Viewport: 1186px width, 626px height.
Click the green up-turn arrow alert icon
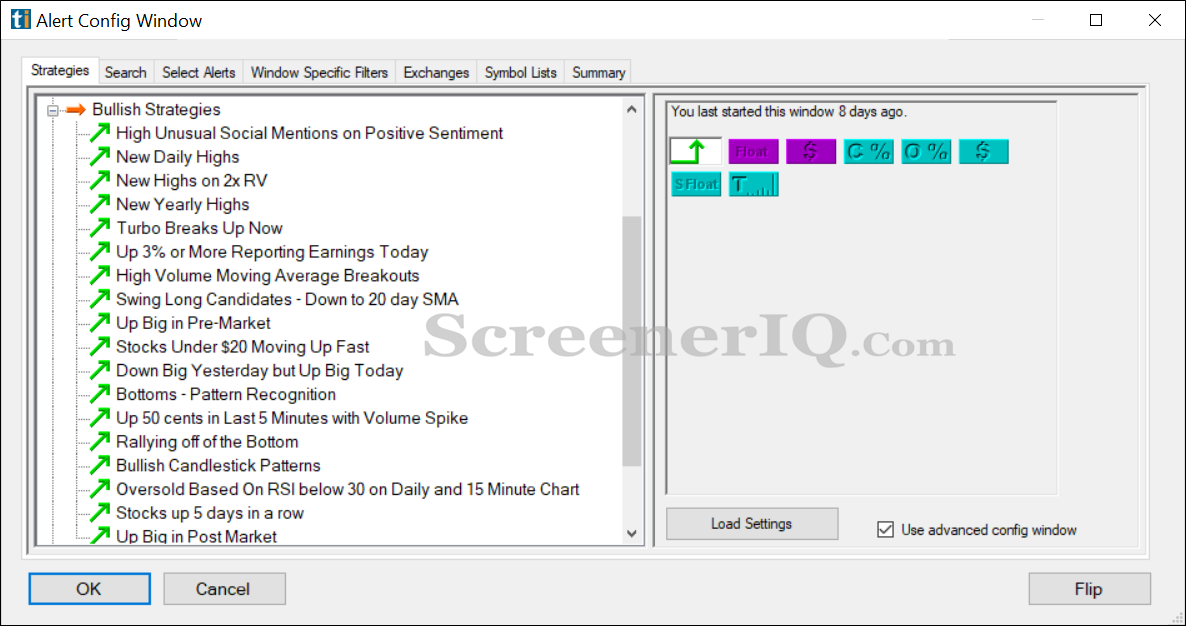(x=696, y=151)
